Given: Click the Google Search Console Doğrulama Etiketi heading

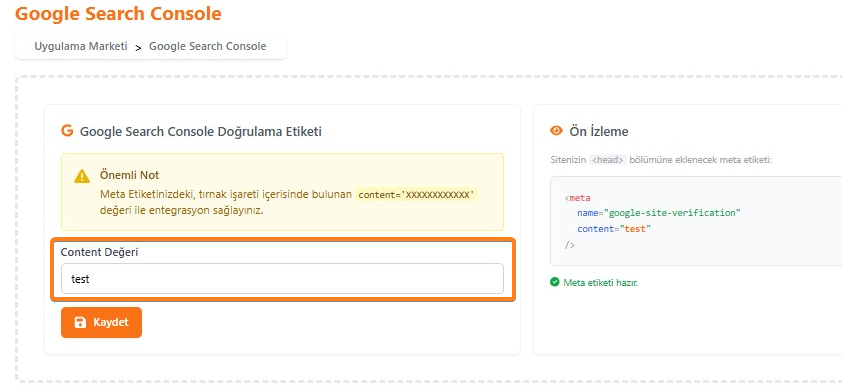Looking at the screenshot, I should [x=201, y=131].
